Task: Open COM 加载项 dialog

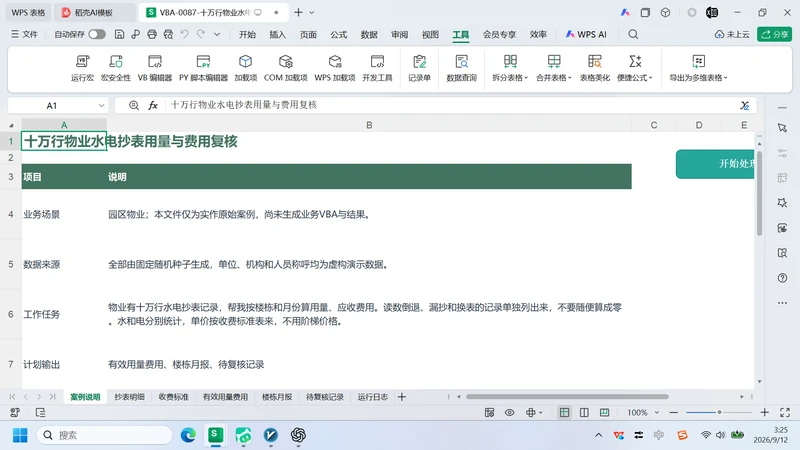Action: point(286,68)
